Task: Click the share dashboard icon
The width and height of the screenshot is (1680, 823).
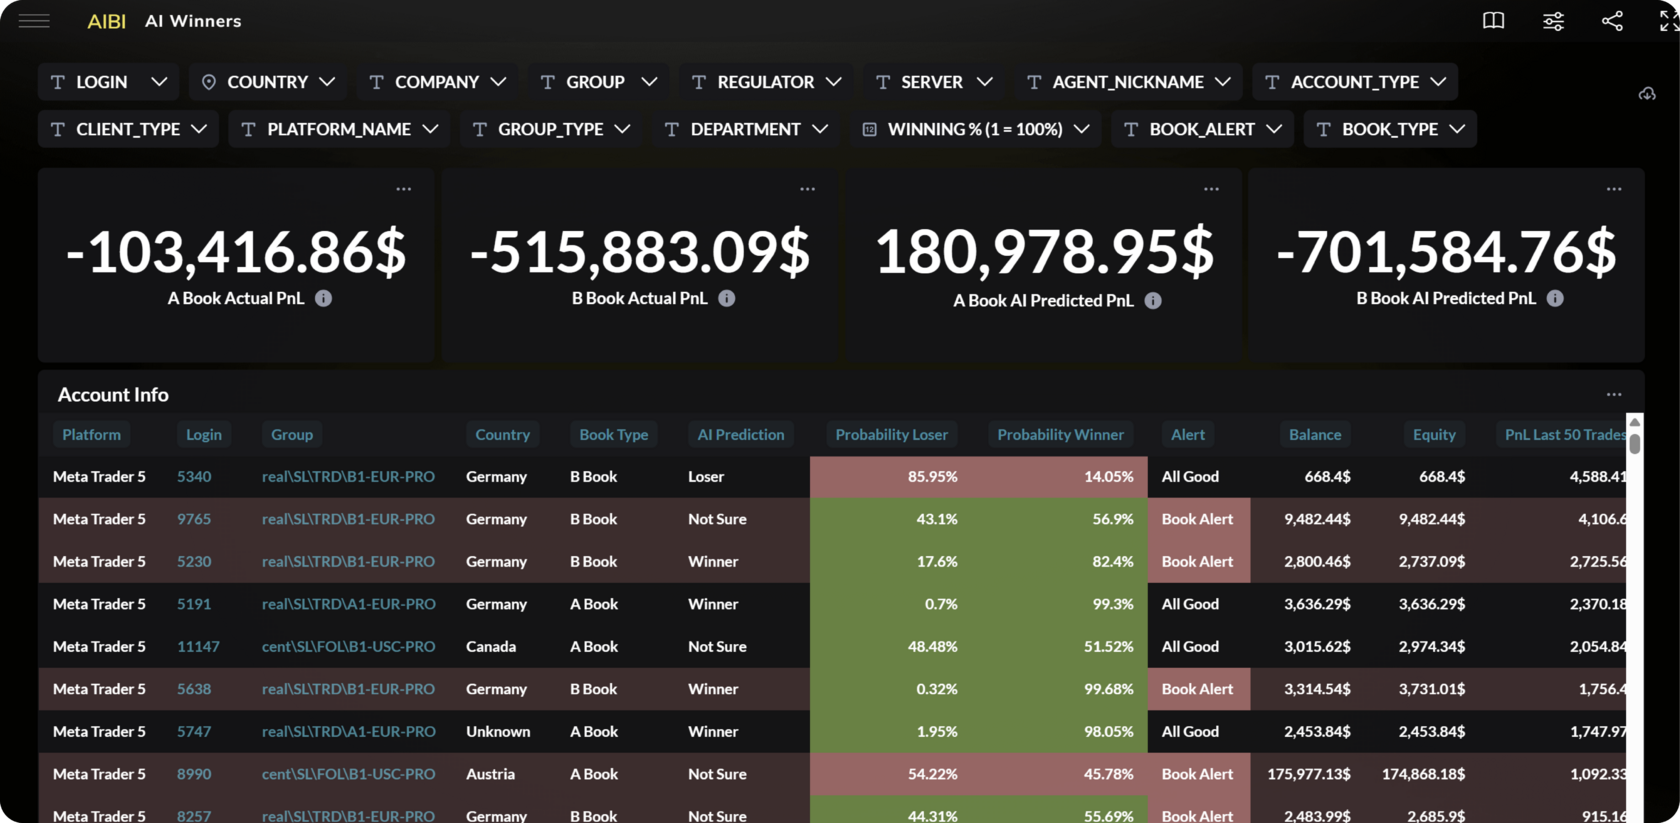Action: (x=1612, y=21)
